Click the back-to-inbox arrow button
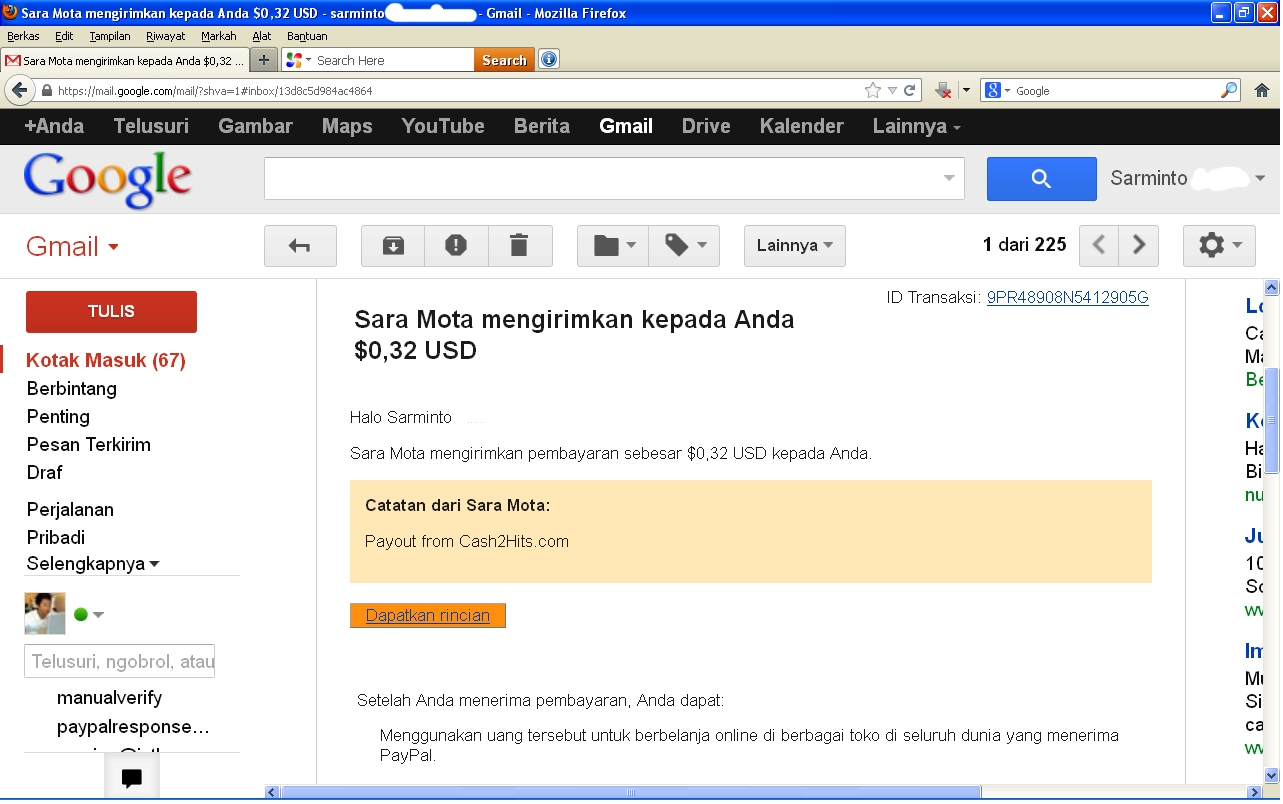The height and width of the screenshot is (804, 1283). click(x=300, y=246)
